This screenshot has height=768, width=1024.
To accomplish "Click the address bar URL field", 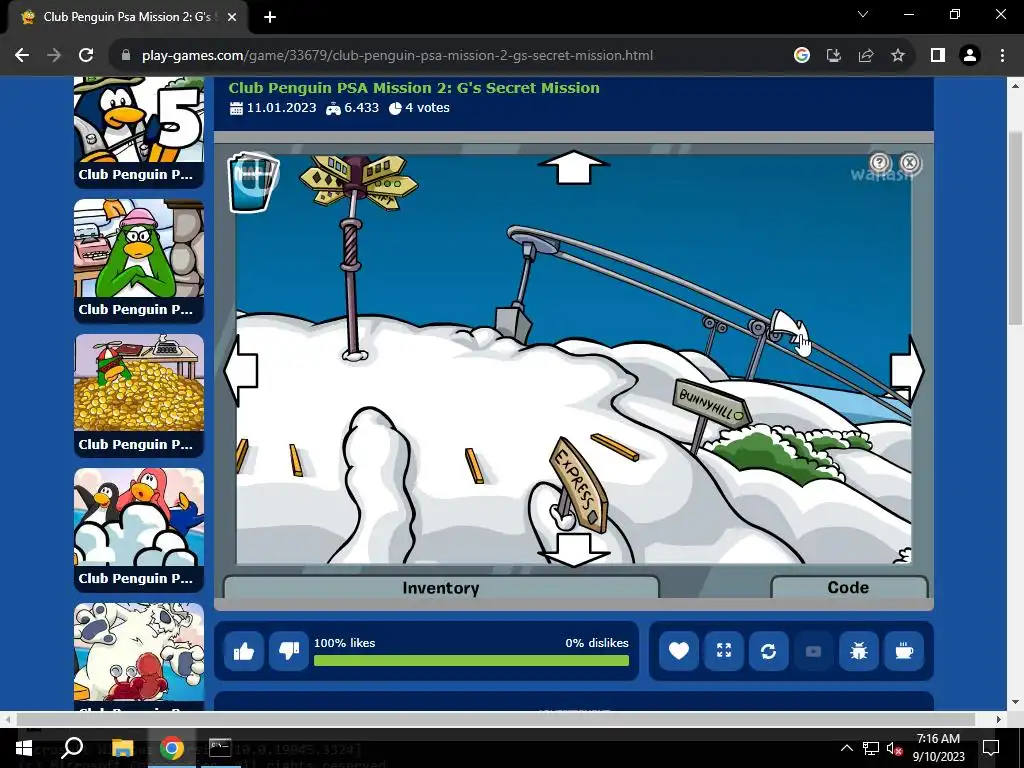I will 397,56.
